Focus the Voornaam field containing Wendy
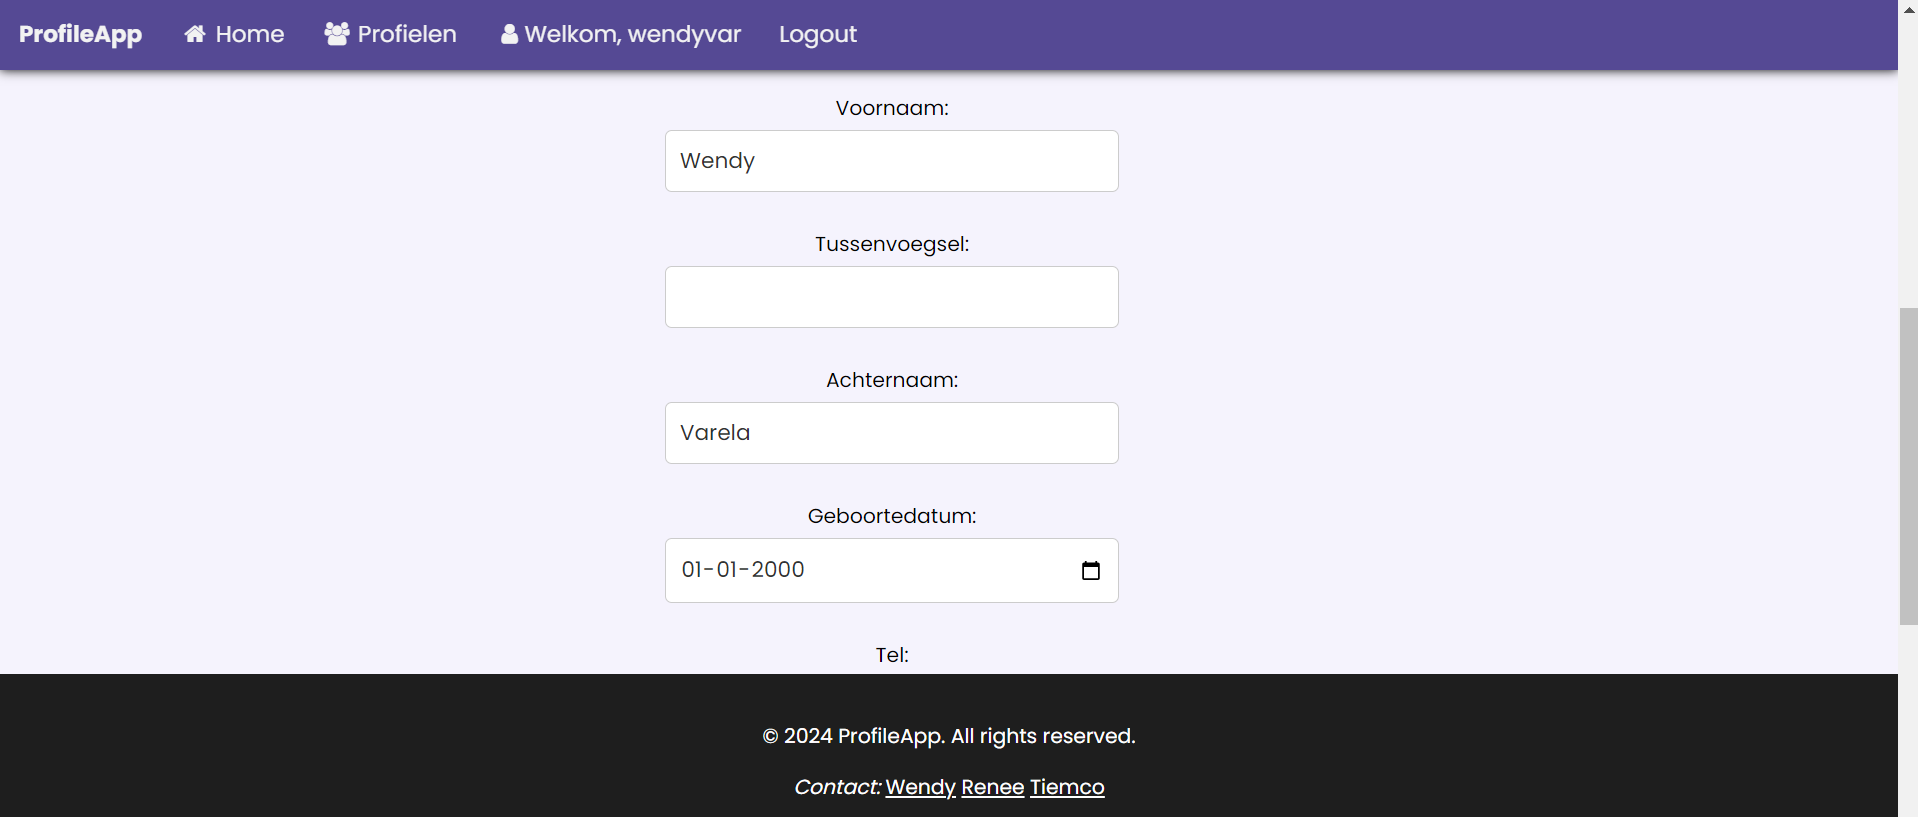 click(x=891, y=161)
